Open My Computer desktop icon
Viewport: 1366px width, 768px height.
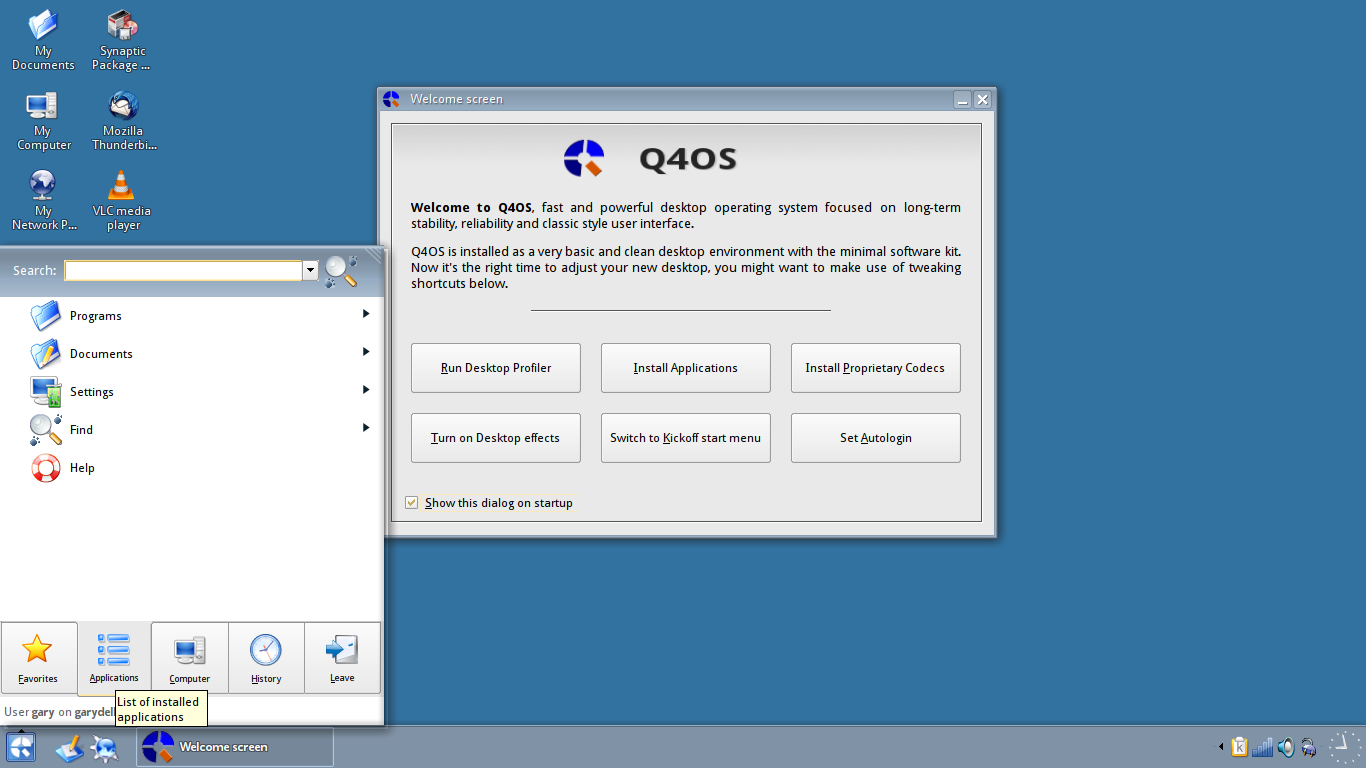tap(43, 121)
